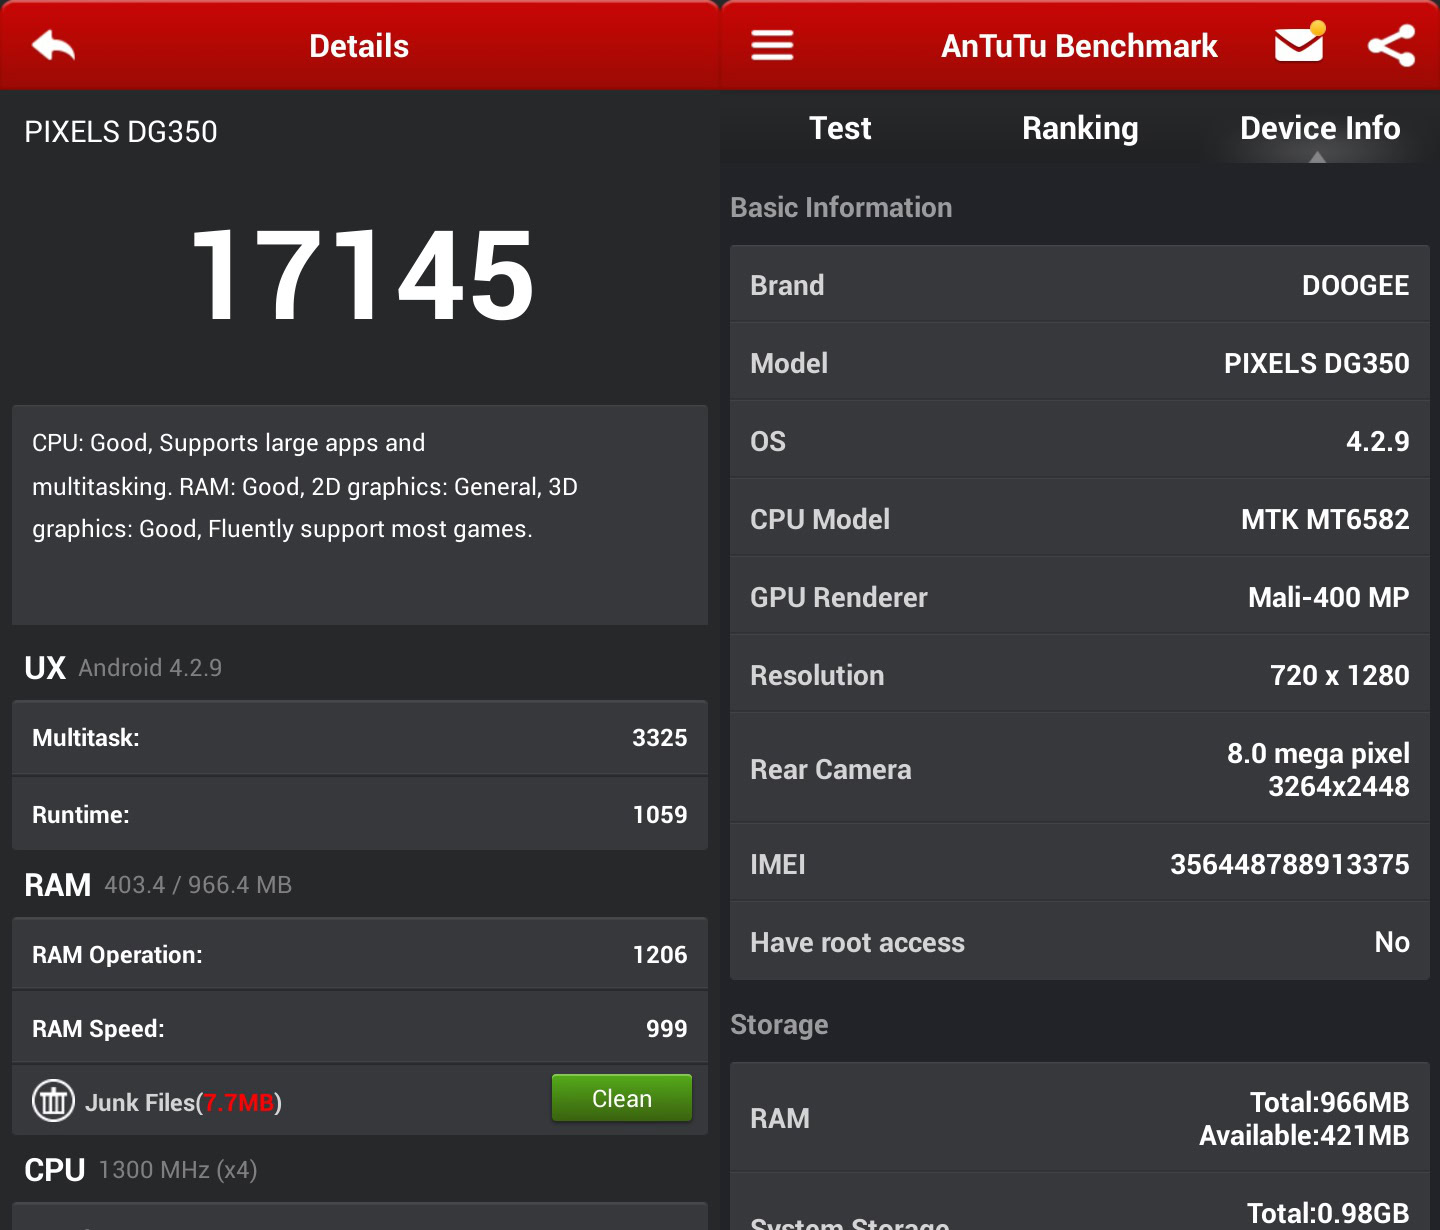Image resolution: width=1440 pixels, height=1230 pixels.
Task: Select the CPU Model row
Action: 1079,519
